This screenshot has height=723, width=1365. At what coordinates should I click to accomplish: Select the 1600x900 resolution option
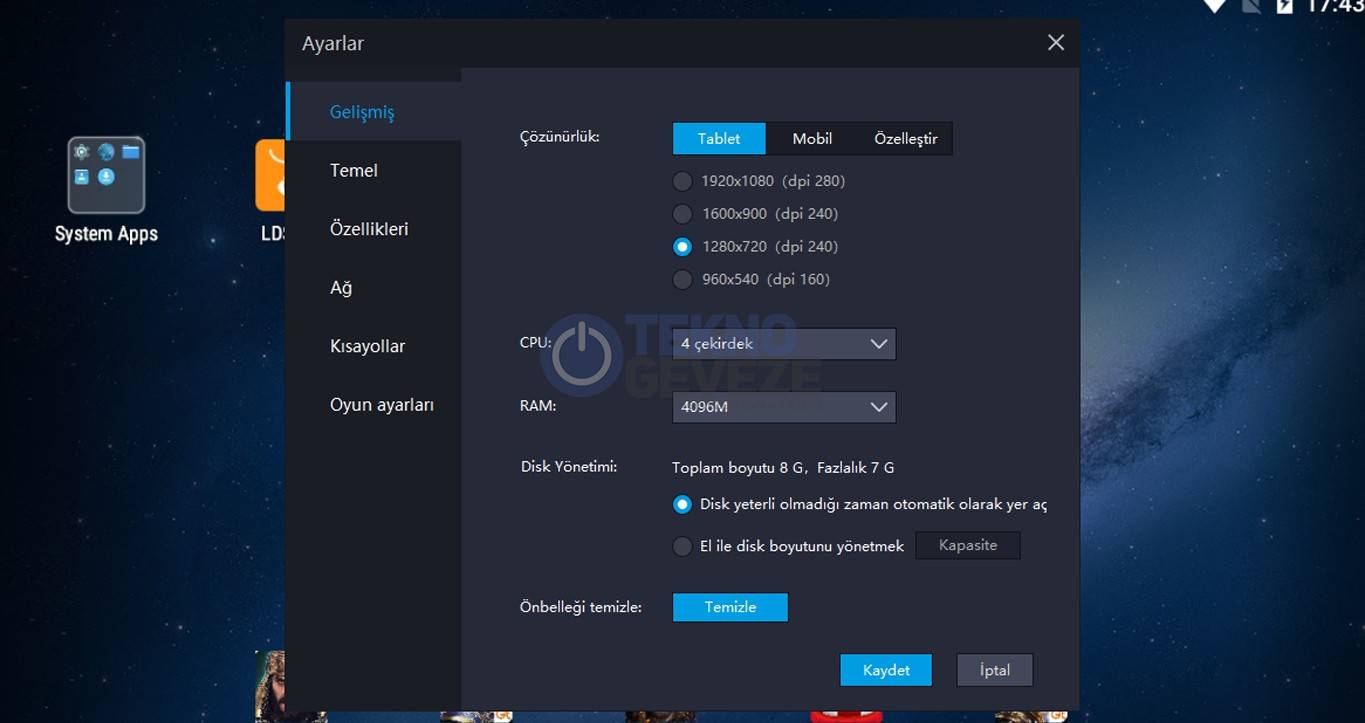point(682,214)
